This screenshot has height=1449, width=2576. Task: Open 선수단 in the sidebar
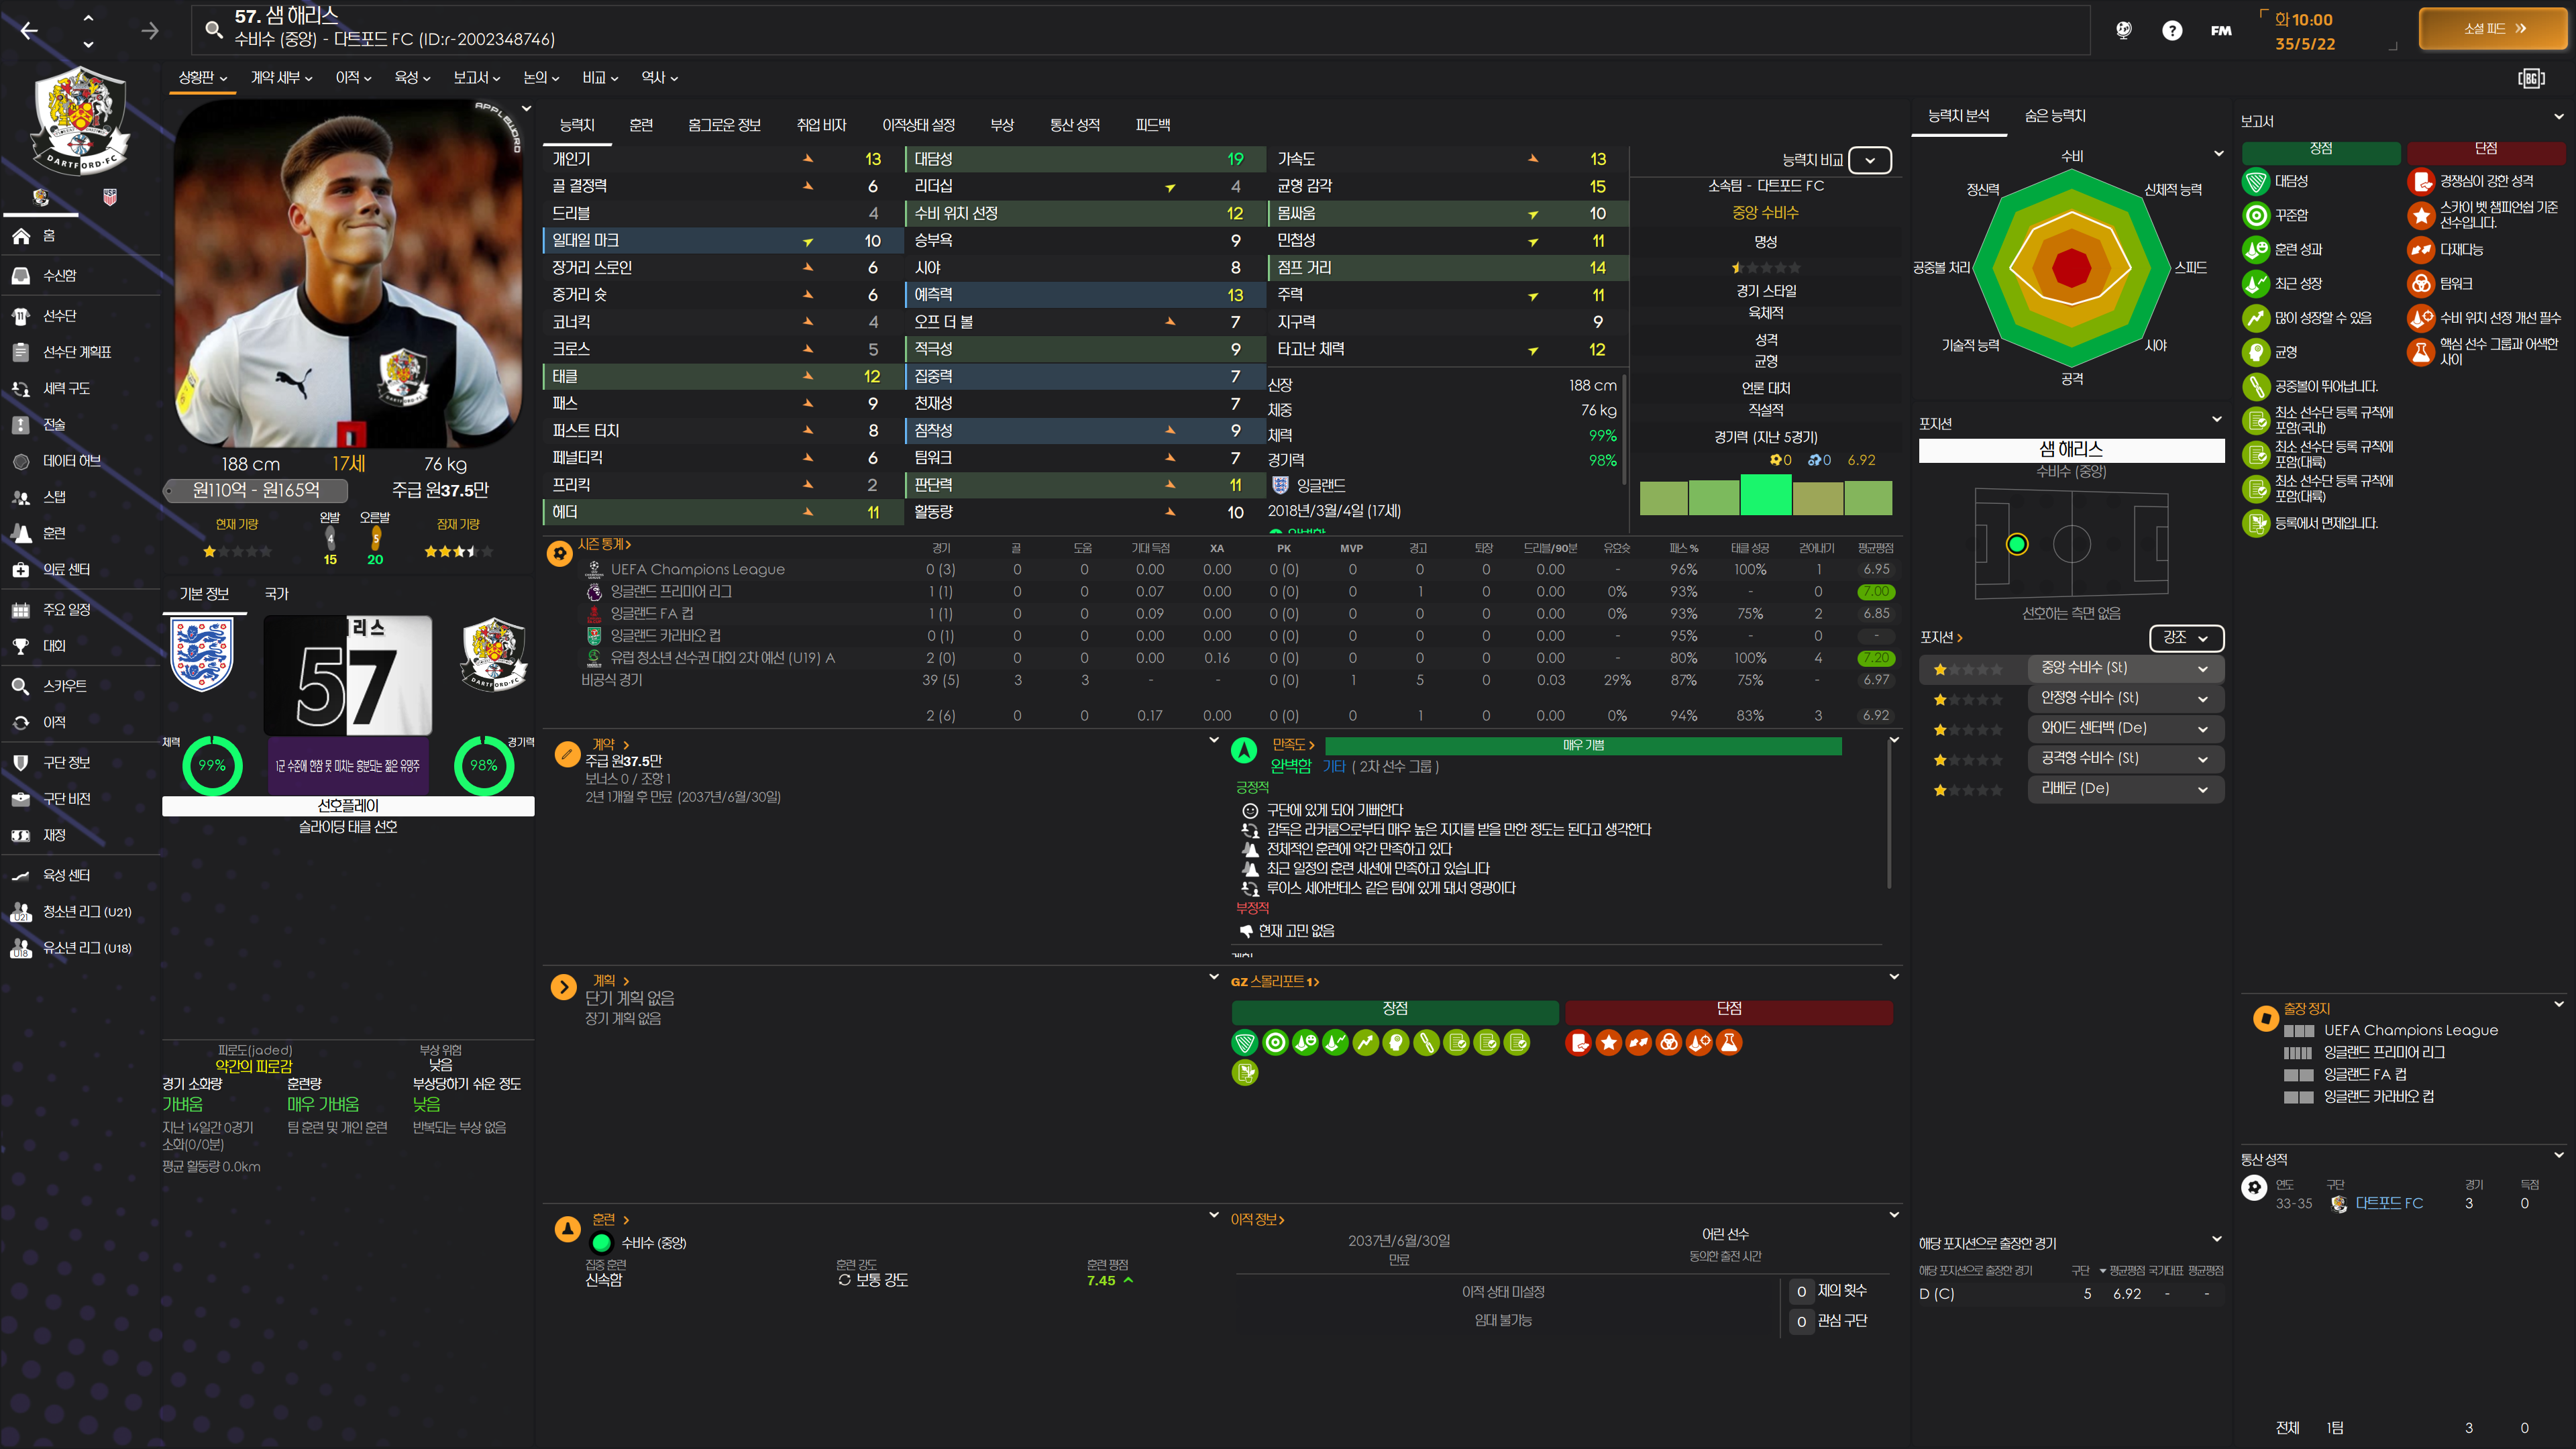point(80,316)
